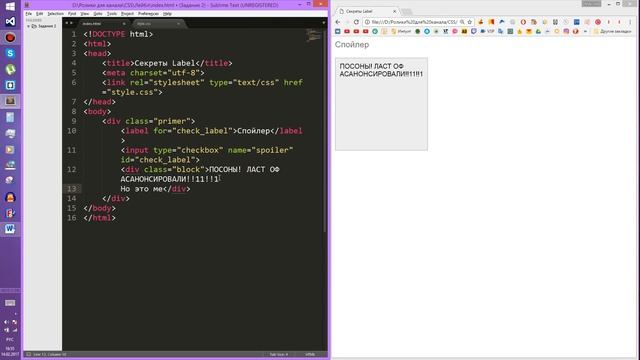This screenshot has width=640, height=360.
Task: Open Skype from the taskbar
Action: 10,53
